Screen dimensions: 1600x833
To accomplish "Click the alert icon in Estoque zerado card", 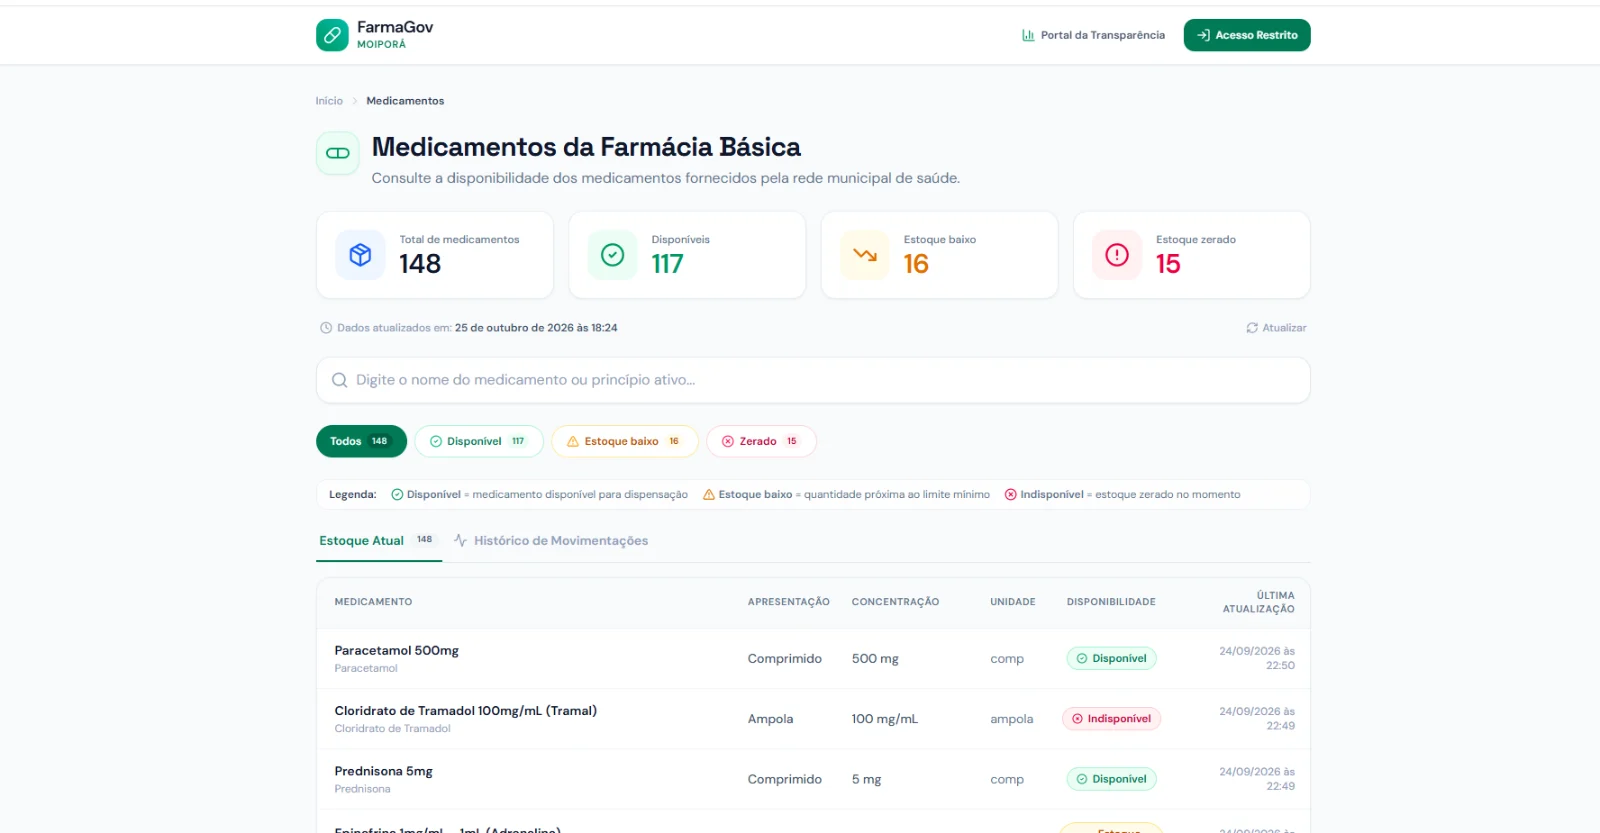I will [x=1117, y=255].
